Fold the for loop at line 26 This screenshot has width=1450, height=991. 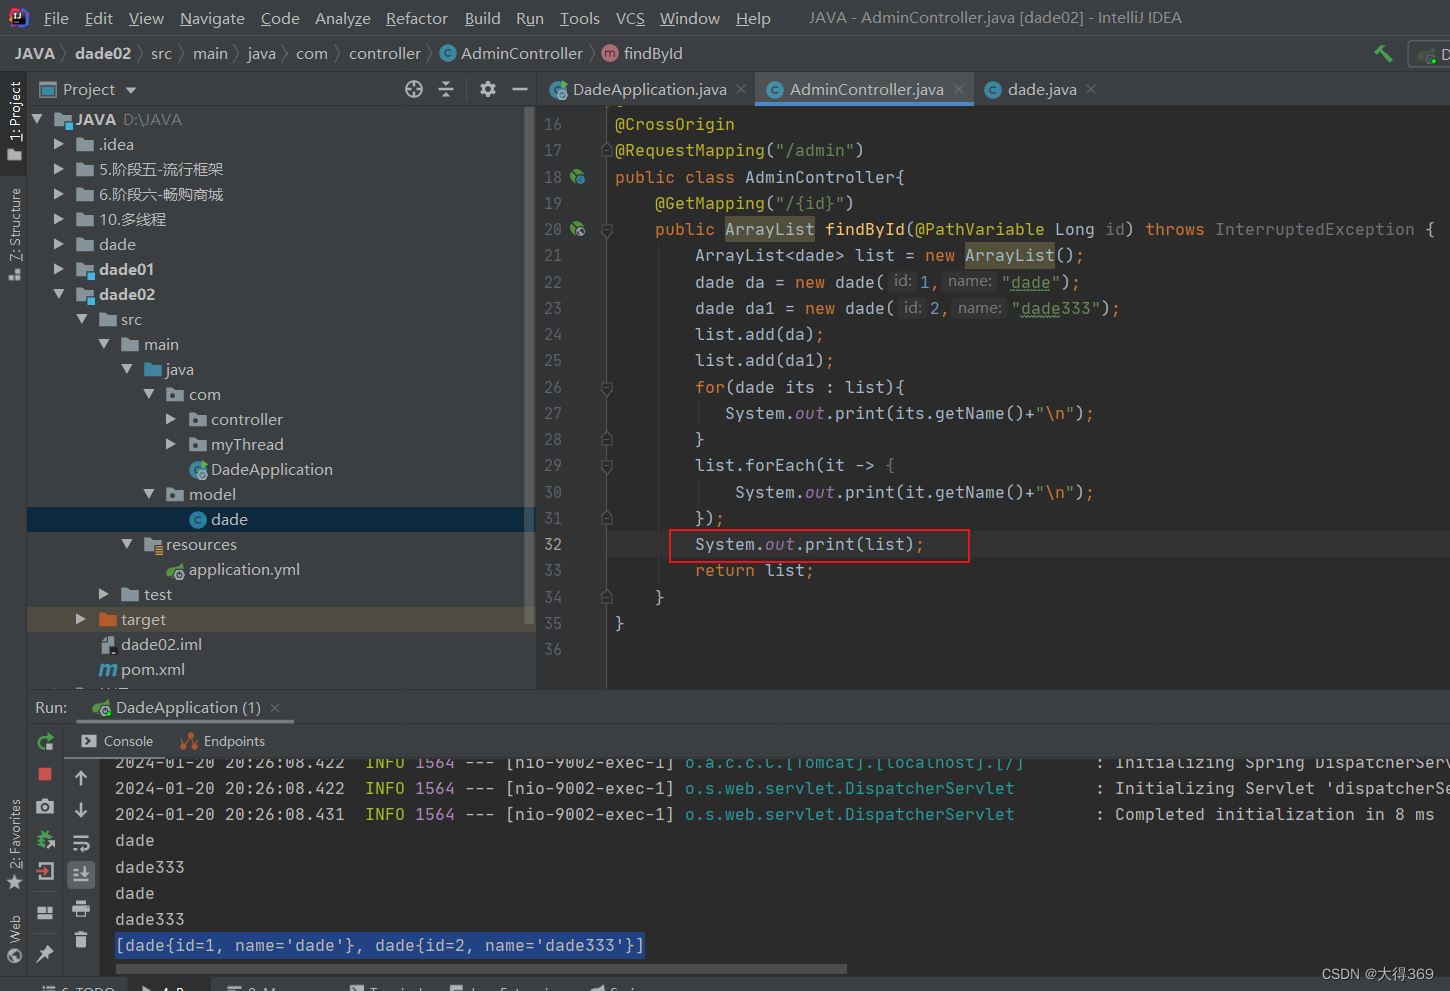point(606,387)
